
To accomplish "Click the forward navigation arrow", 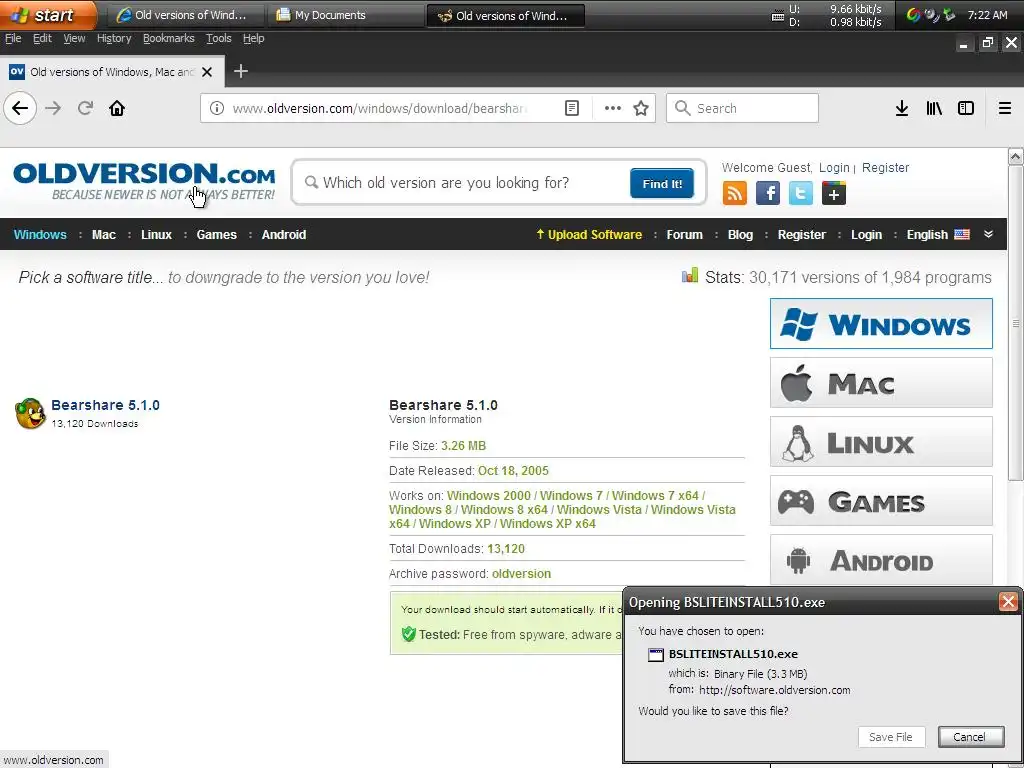I will [53, 108].
